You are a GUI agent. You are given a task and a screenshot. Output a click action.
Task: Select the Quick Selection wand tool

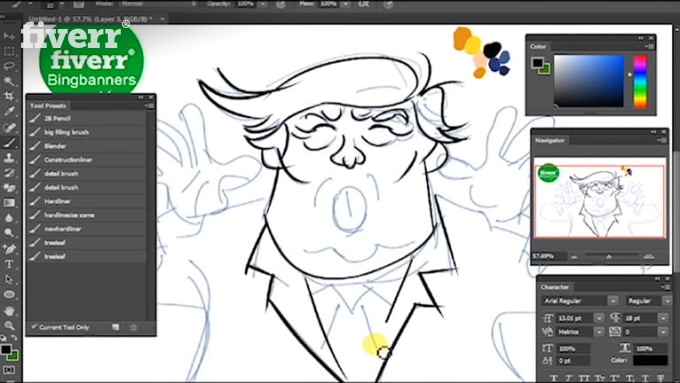pyautogui.click(x=9, y=82)
